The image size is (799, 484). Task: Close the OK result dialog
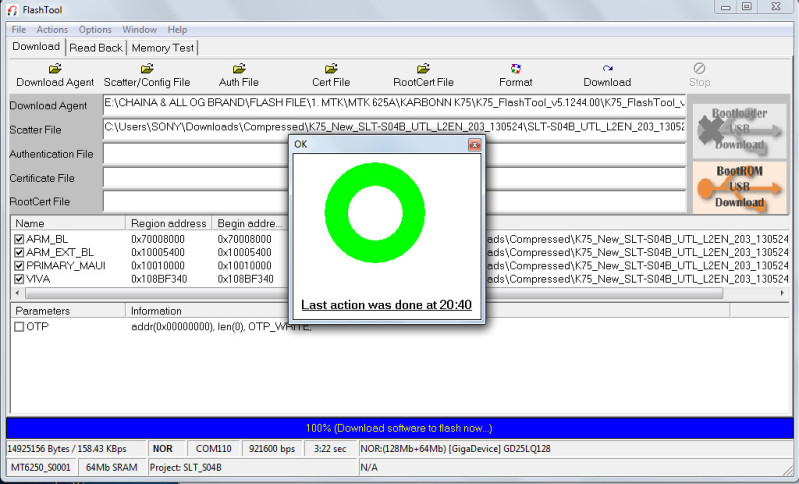pyautogui.click(x=474, y=145)
